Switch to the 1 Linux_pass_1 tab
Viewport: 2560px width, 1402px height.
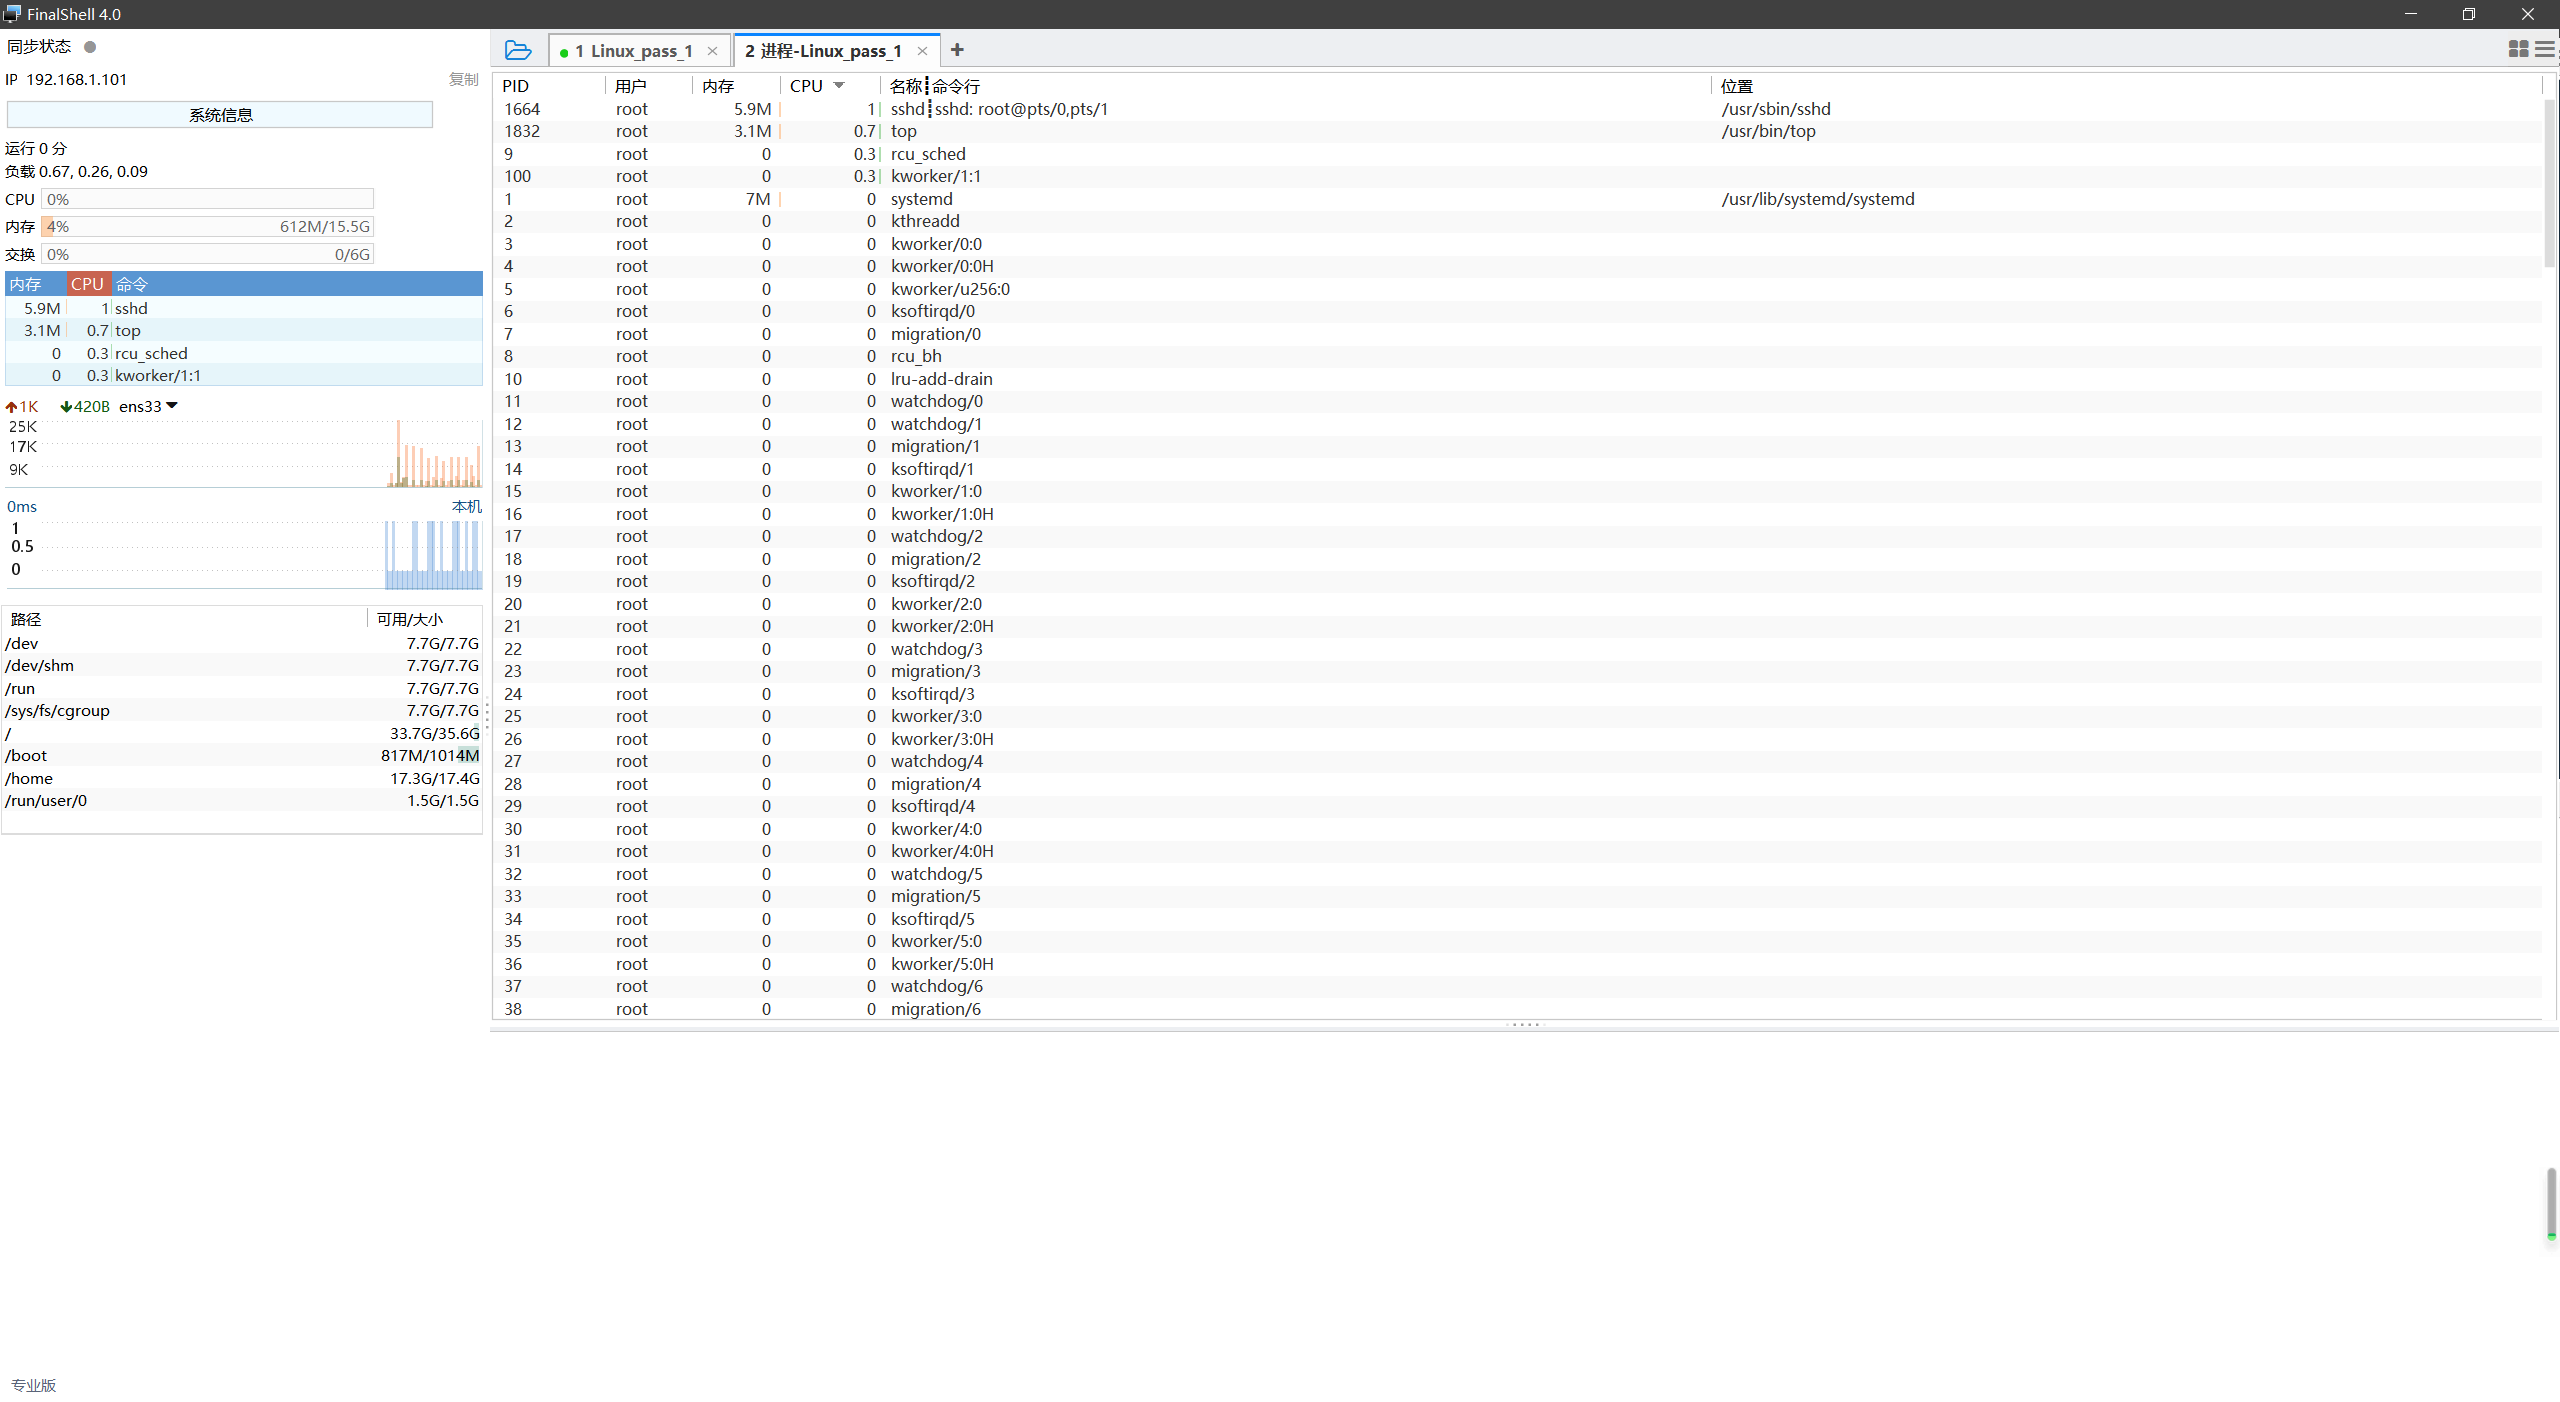click(x=633, y=51)
